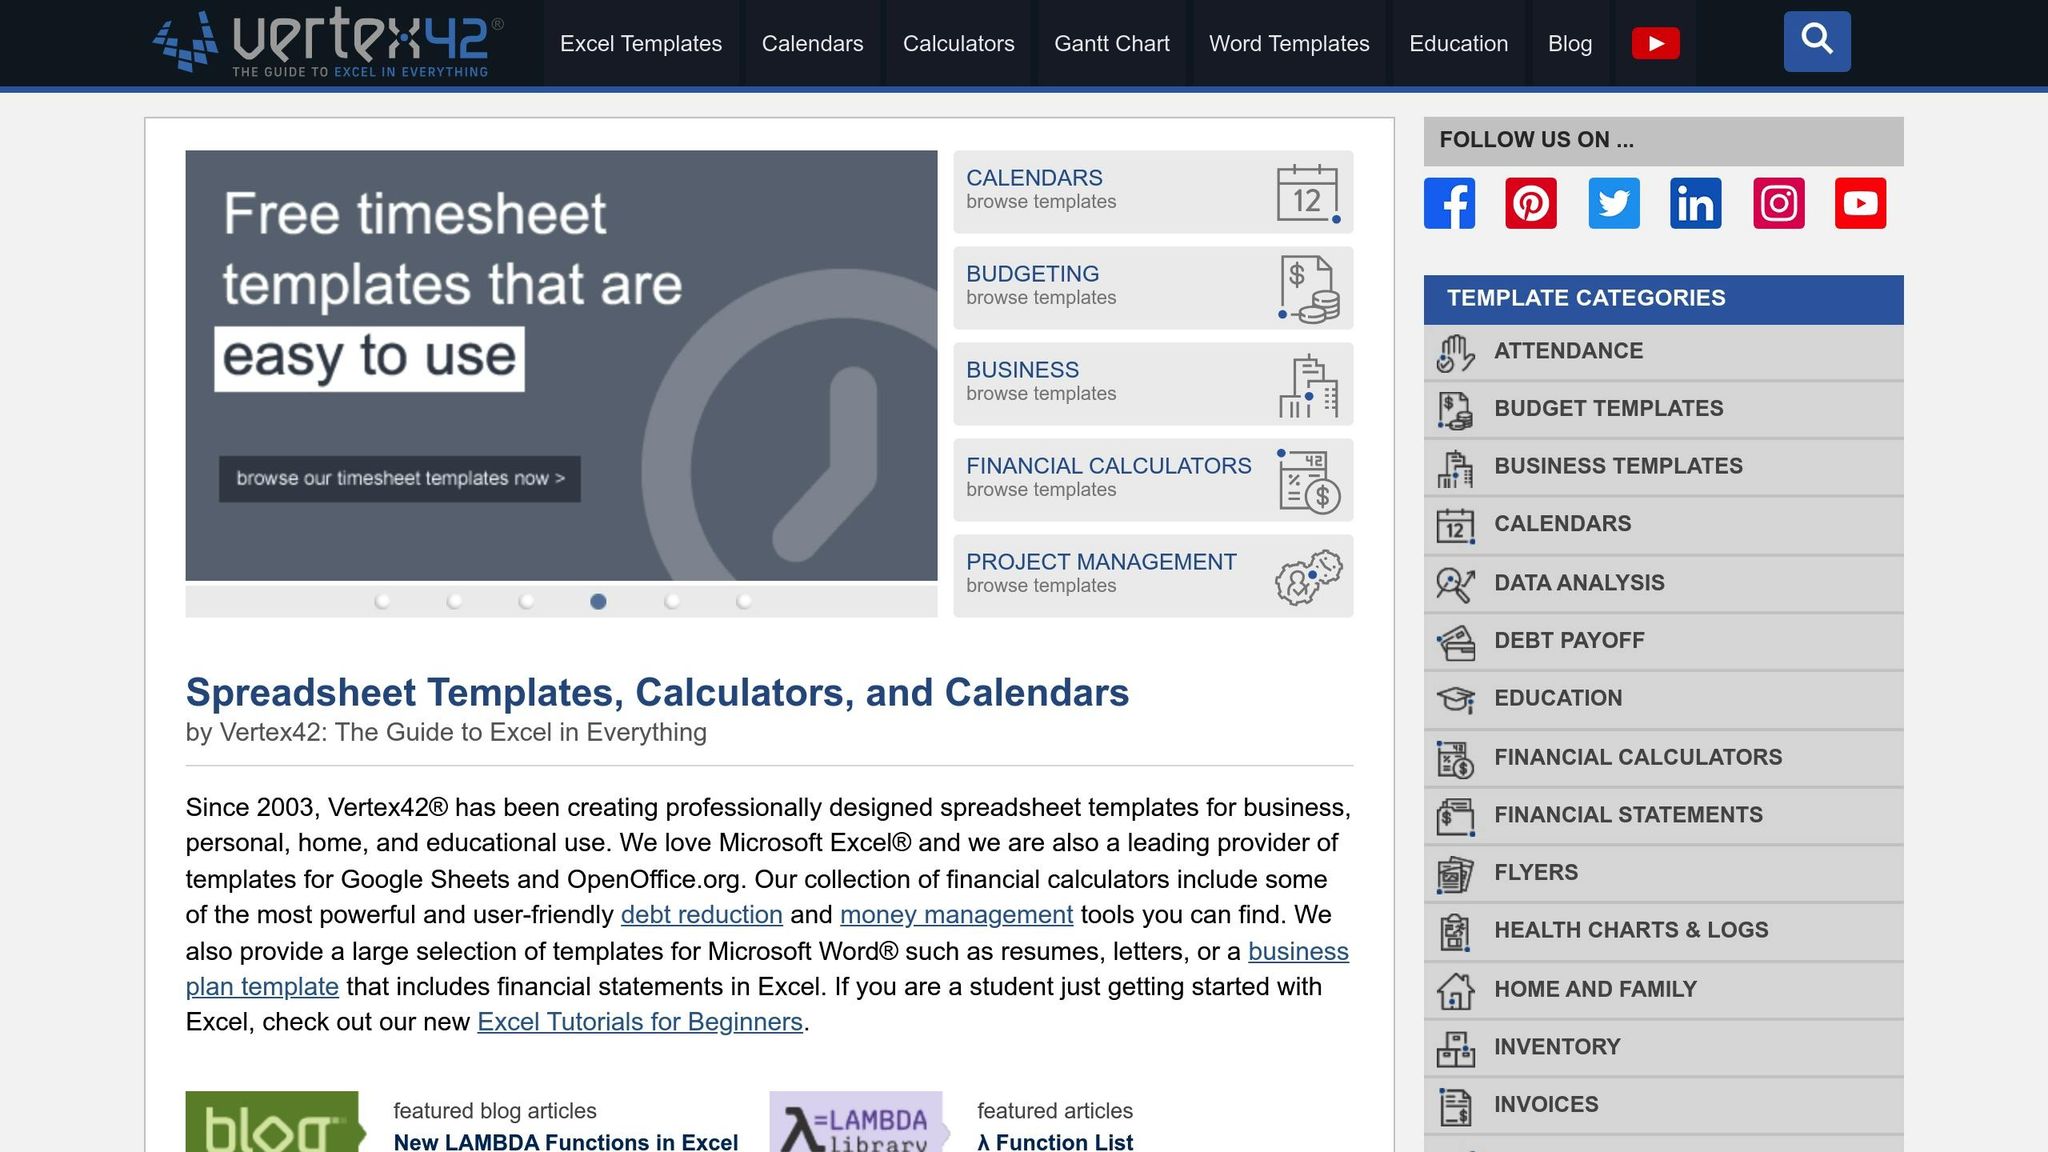Open the Gantt Chart menu item
Screen dimensions: 2048x1152
1111,43
